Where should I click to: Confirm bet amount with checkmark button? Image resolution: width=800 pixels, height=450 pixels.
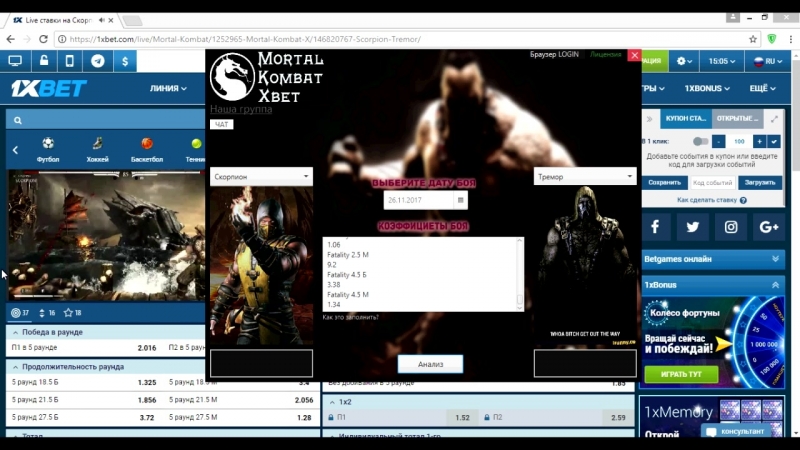click(x=774, y=142)
